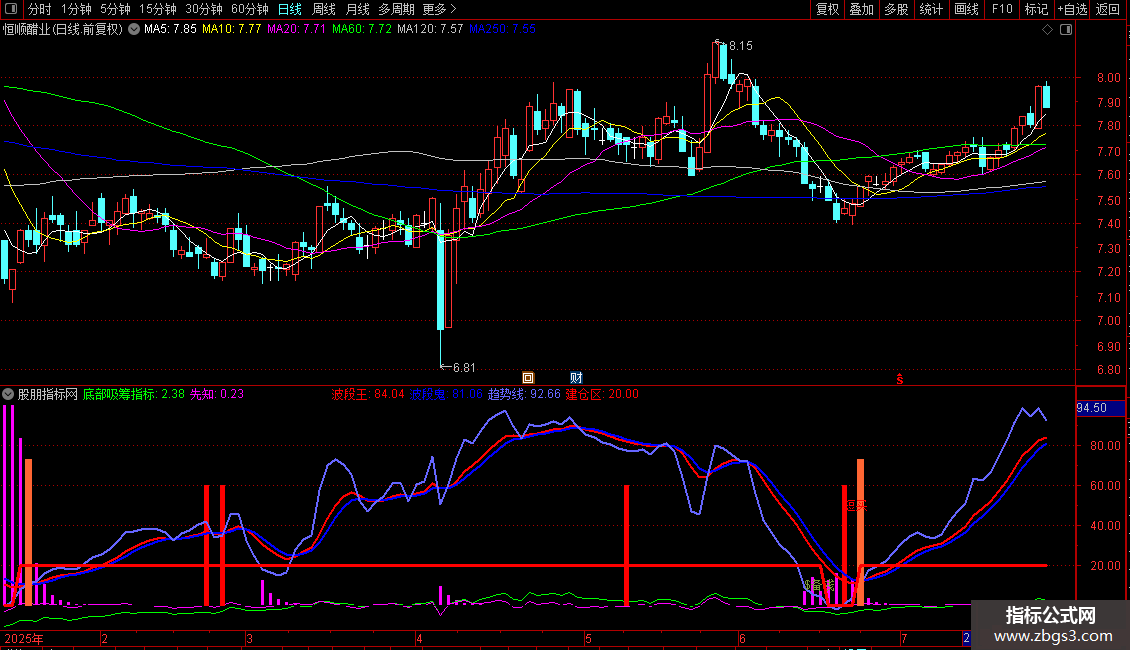Click the 回 event marker icon
The image size is (1130, 650).
528,378
